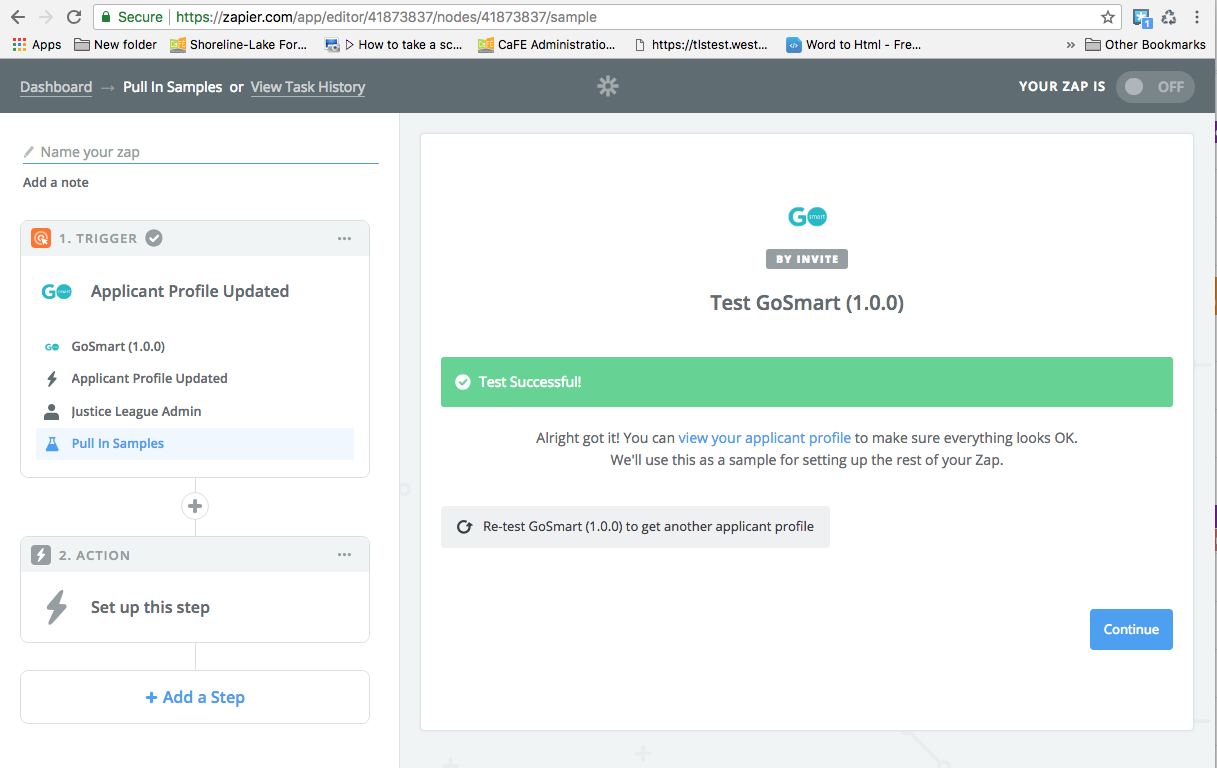Open the Trigger step options menu (three dots)
The image size is (1217, 768).
(345, 238)
